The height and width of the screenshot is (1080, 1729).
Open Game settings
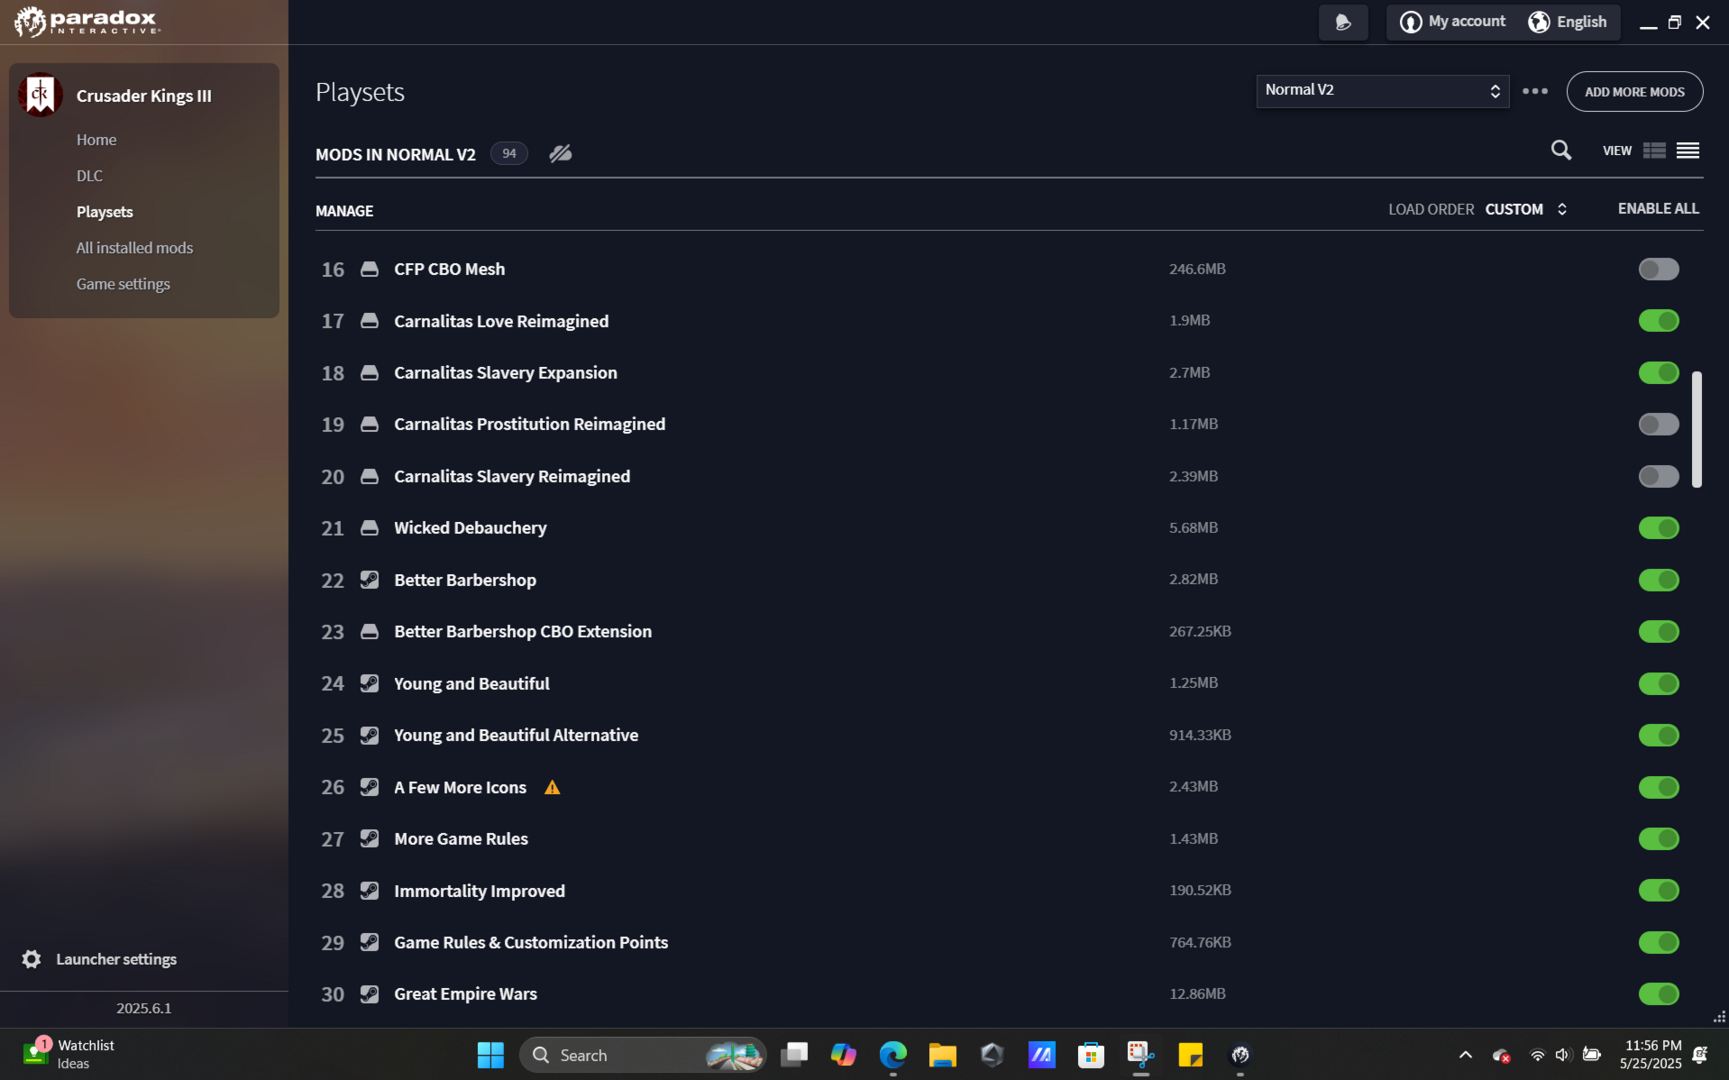(123, 284)
